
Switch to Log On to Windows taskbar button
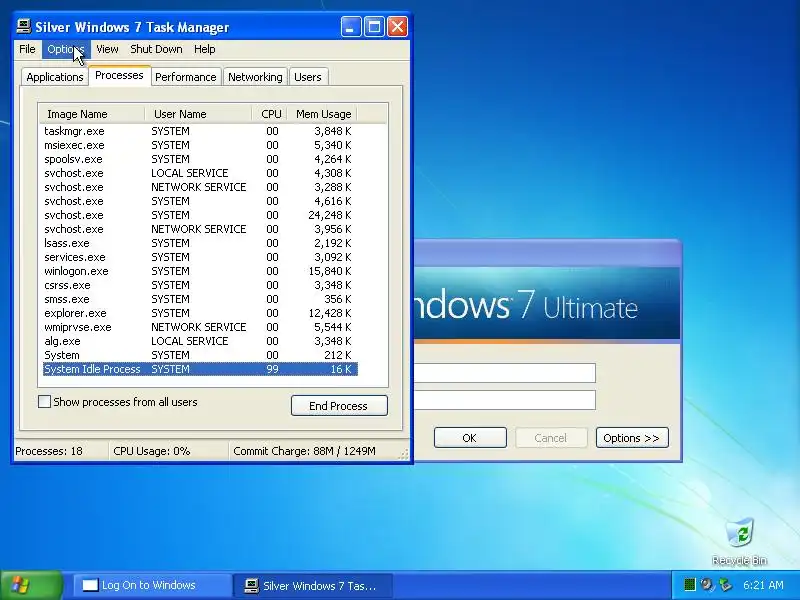tap(153, 585)
